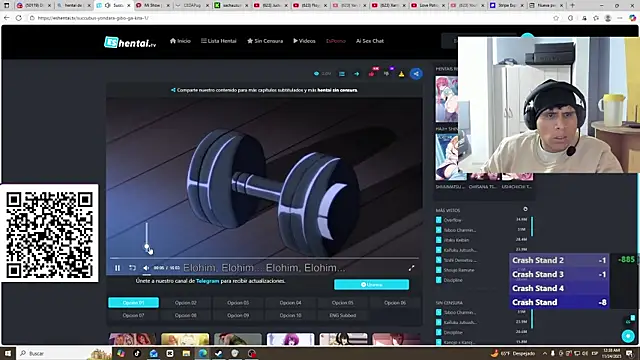
Task: Click the loop/replay icon in the player
Action: [132, 268]
